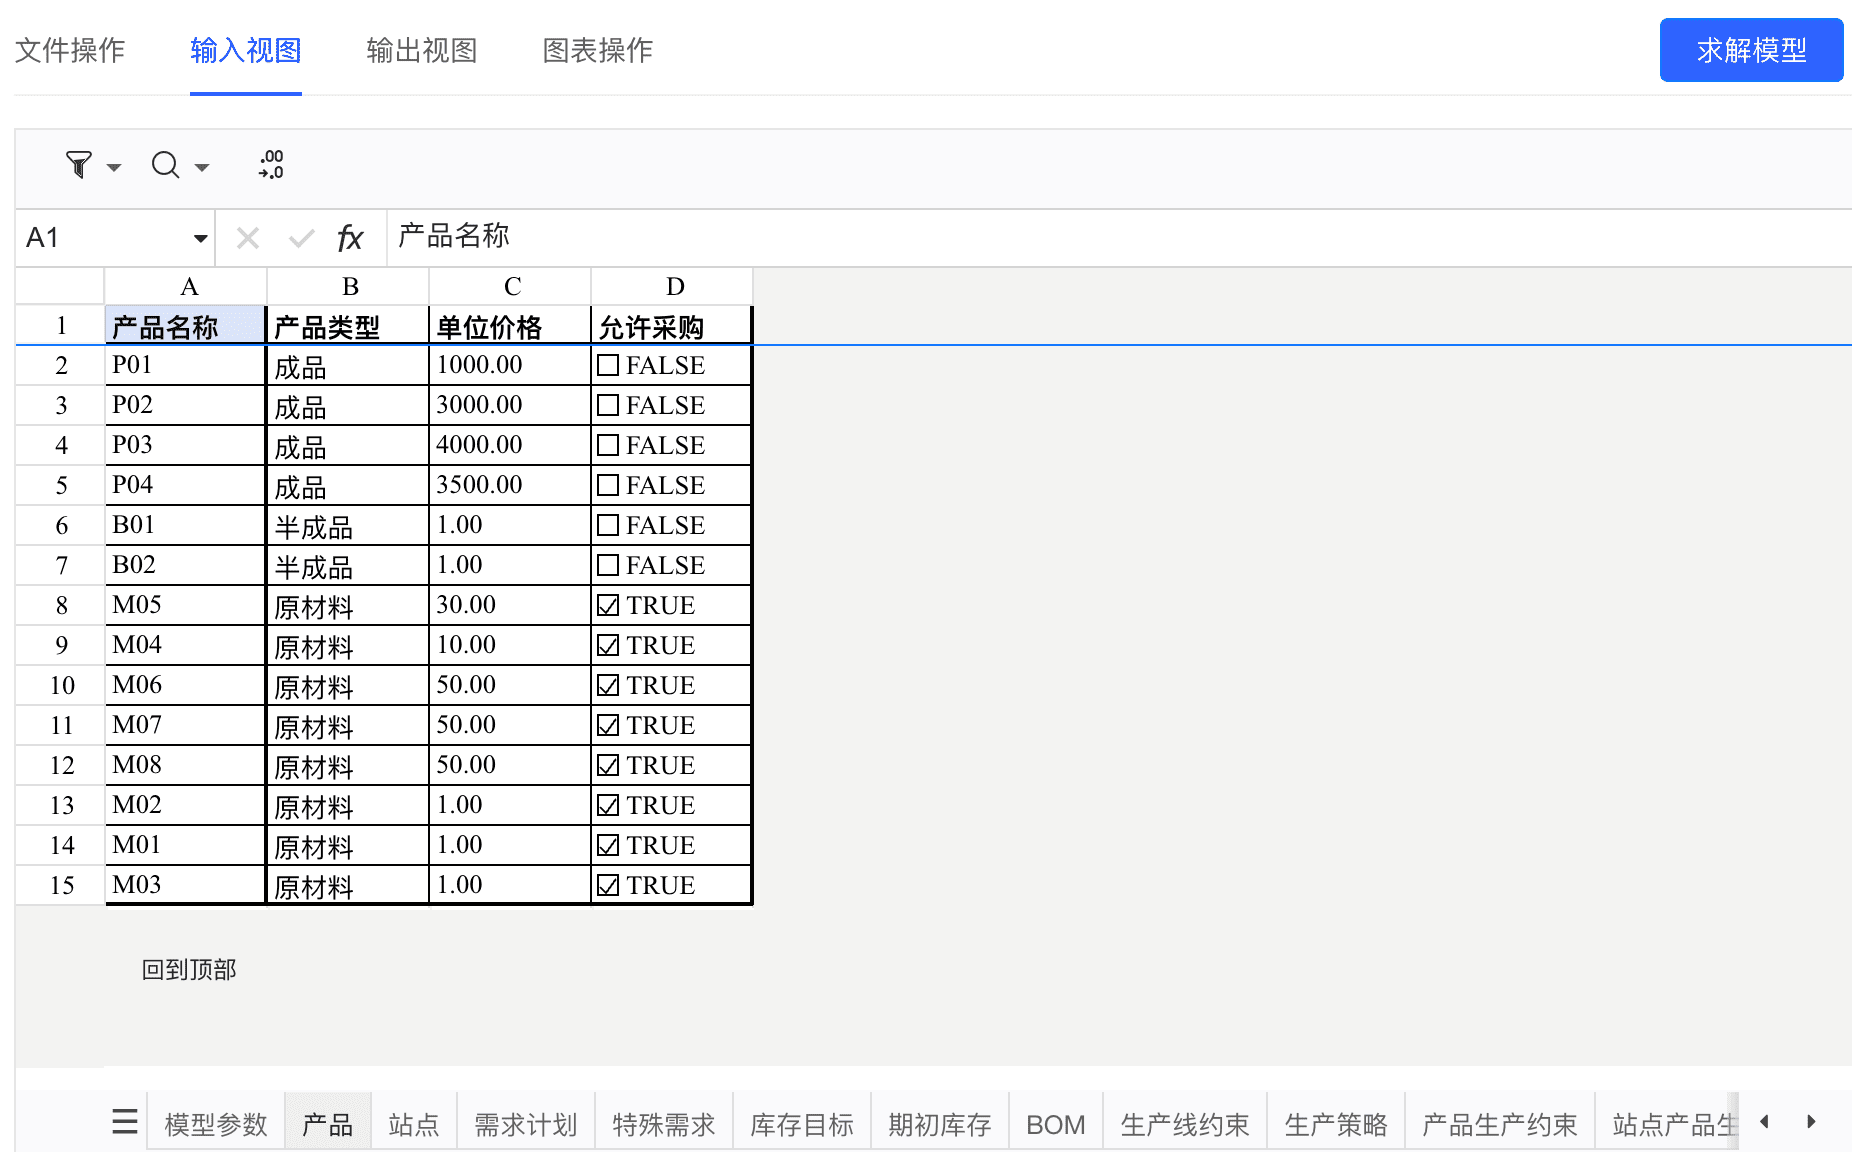
Task: Toggle 允许采购 checkbox for B01
Action: [608, 525]
